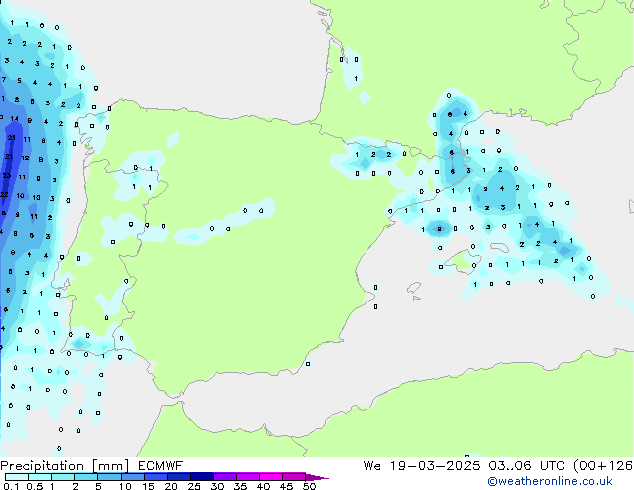Select the legend swatch between 5 and 10
The width and height of the screenshot is (634, 490).
tap(109, 477)
